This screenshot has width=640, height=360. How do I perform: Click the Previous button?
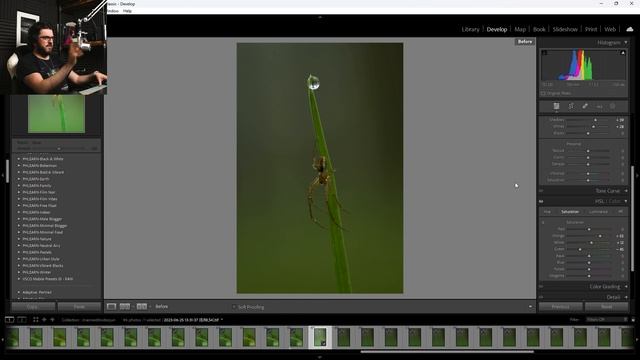click(x=560, y=307)
